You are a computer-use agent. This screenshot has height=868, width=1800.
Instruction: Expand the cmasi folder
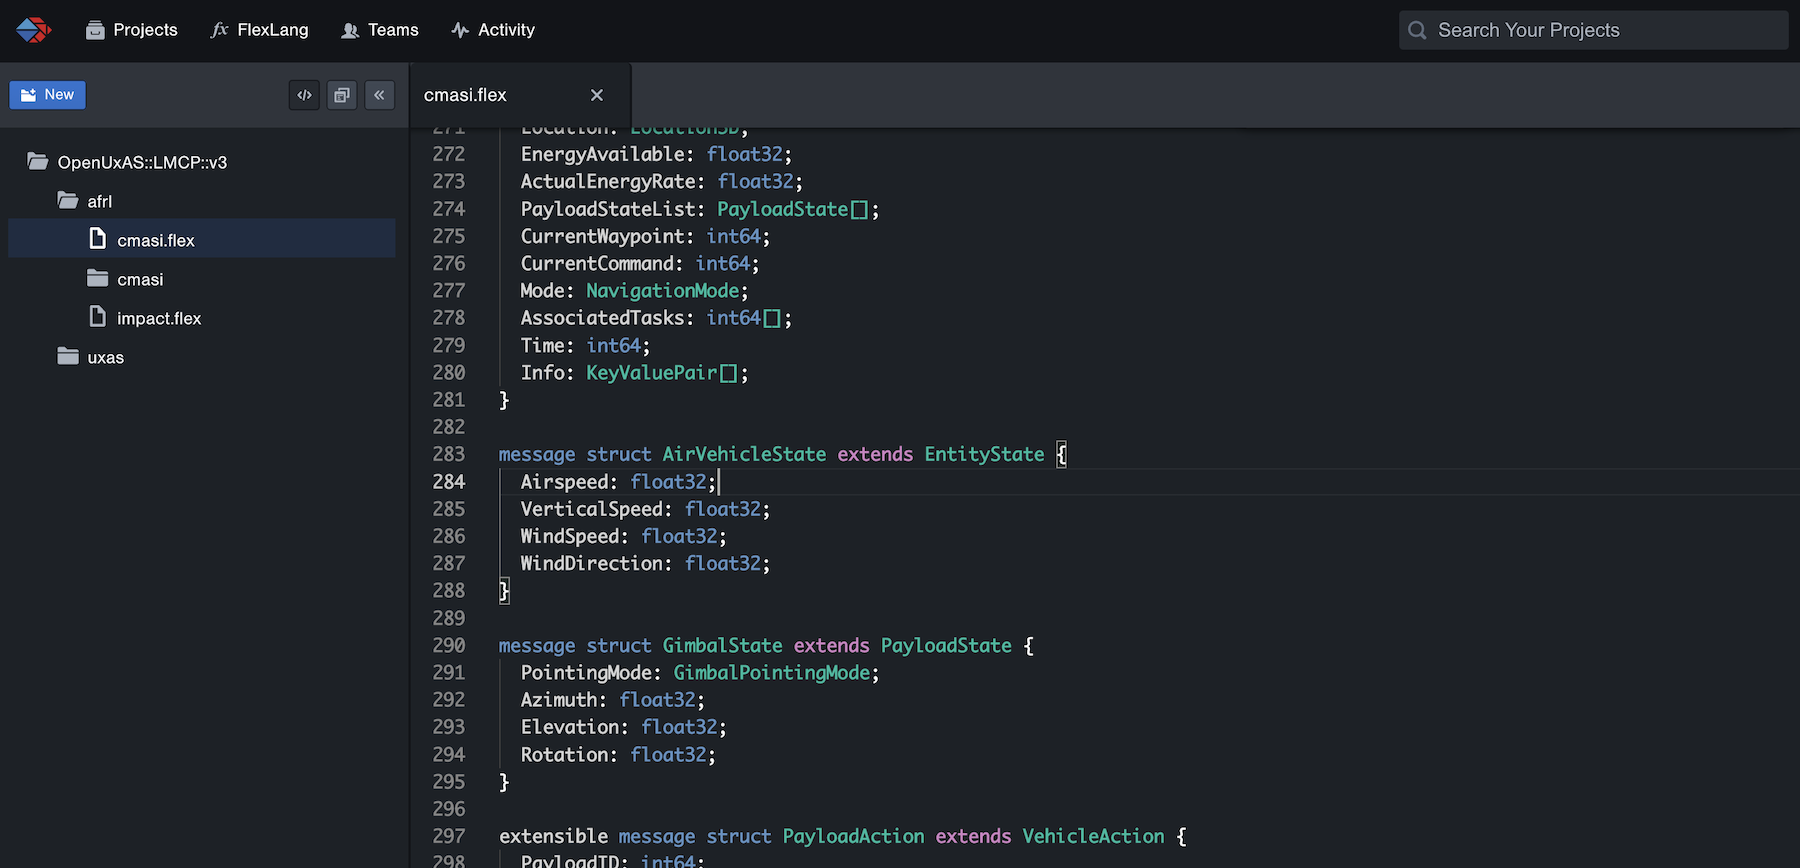click(125, 279)
